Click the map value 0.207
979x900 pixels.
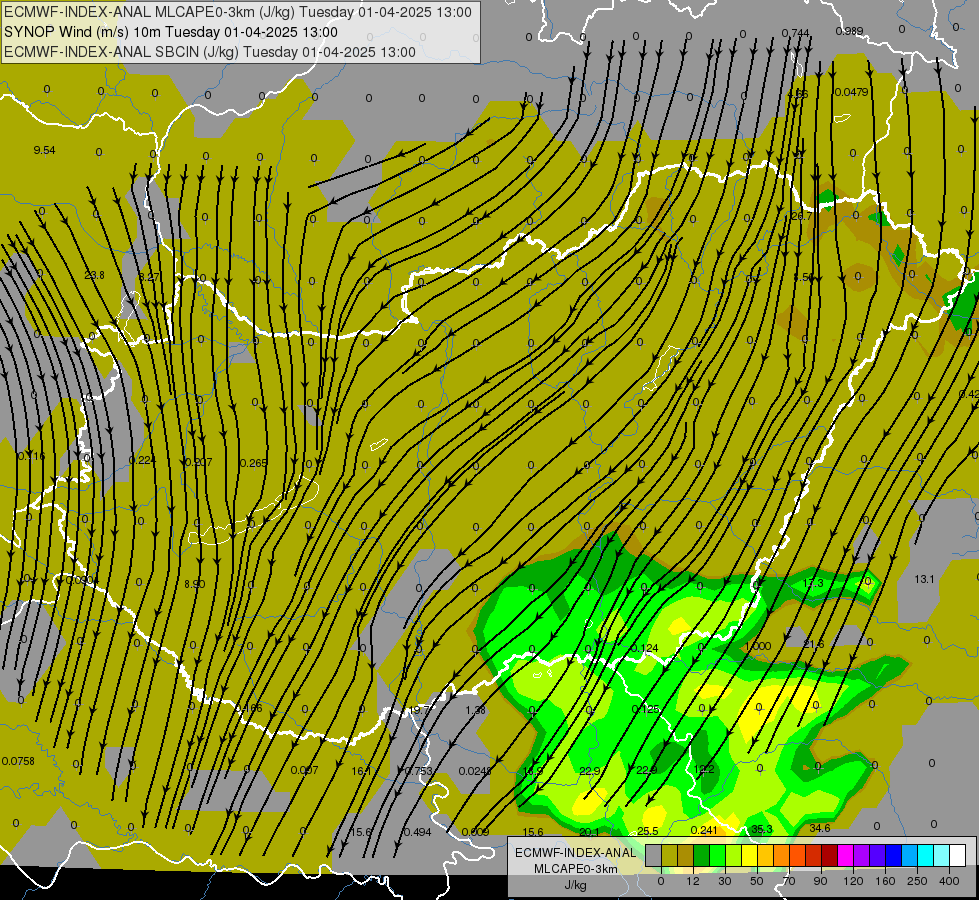pos(199,462)
